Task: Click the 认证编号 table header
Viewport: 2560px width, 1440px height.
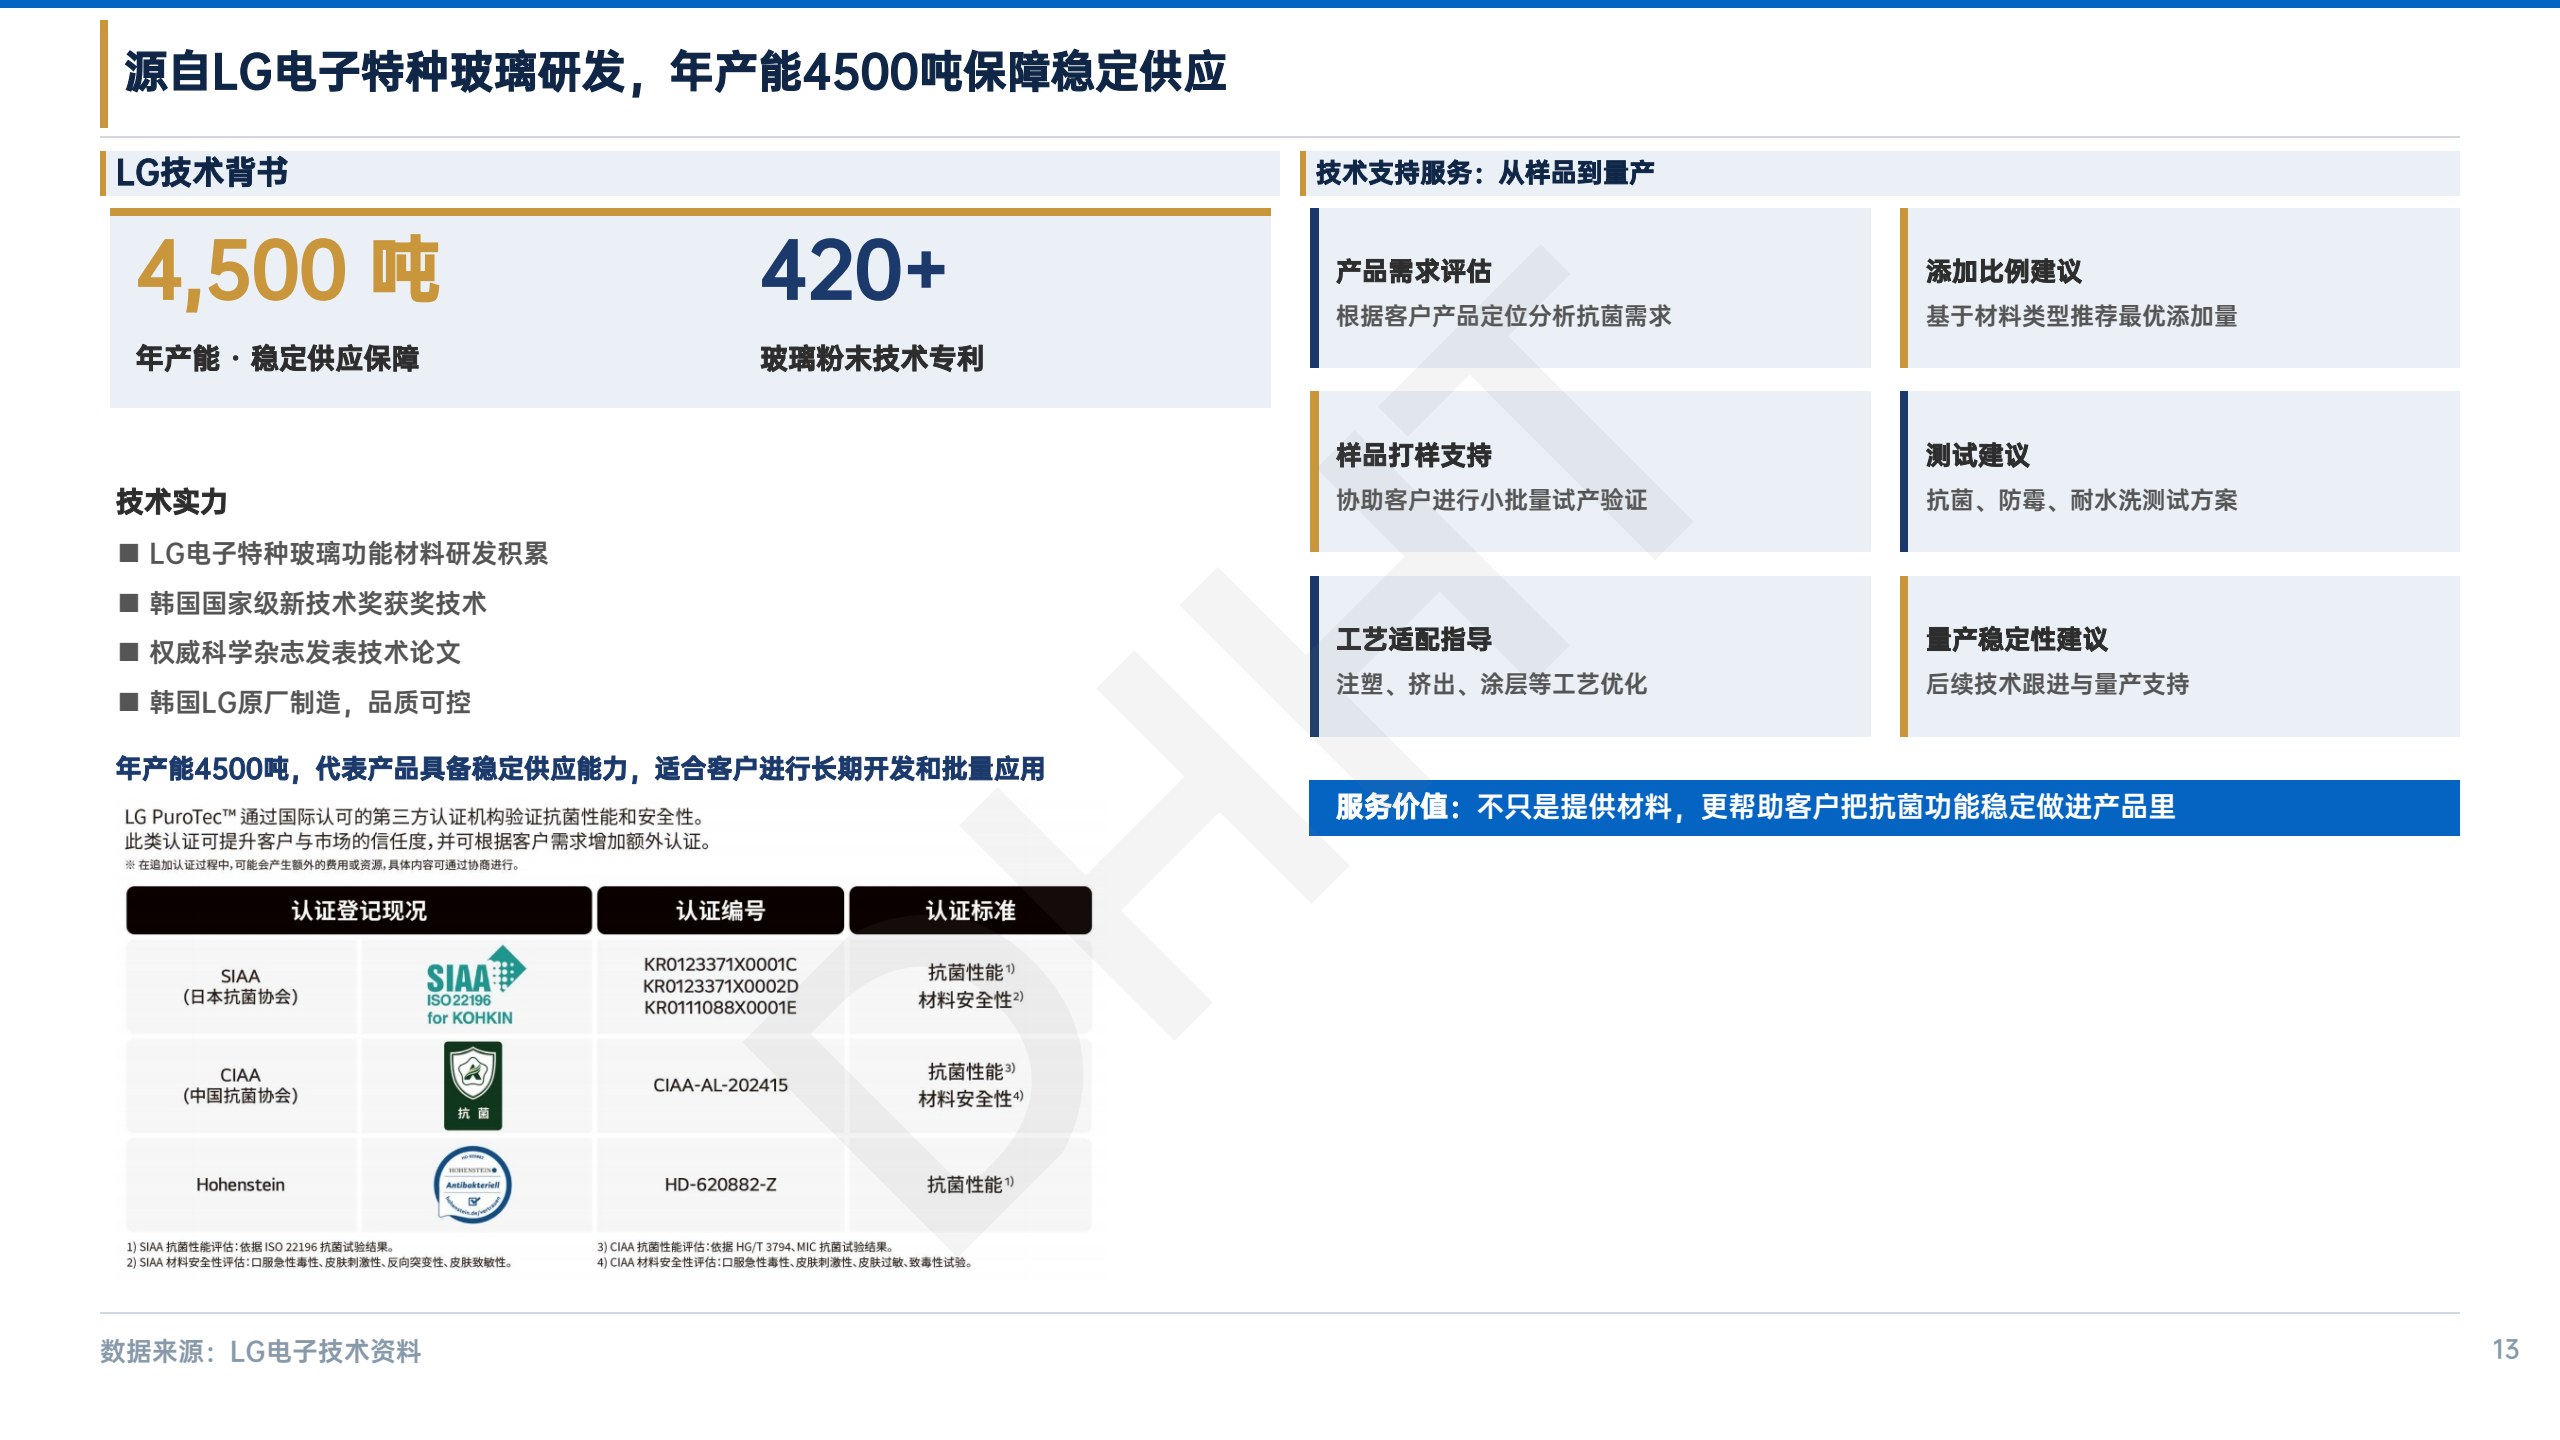Action: coord(720,910)
